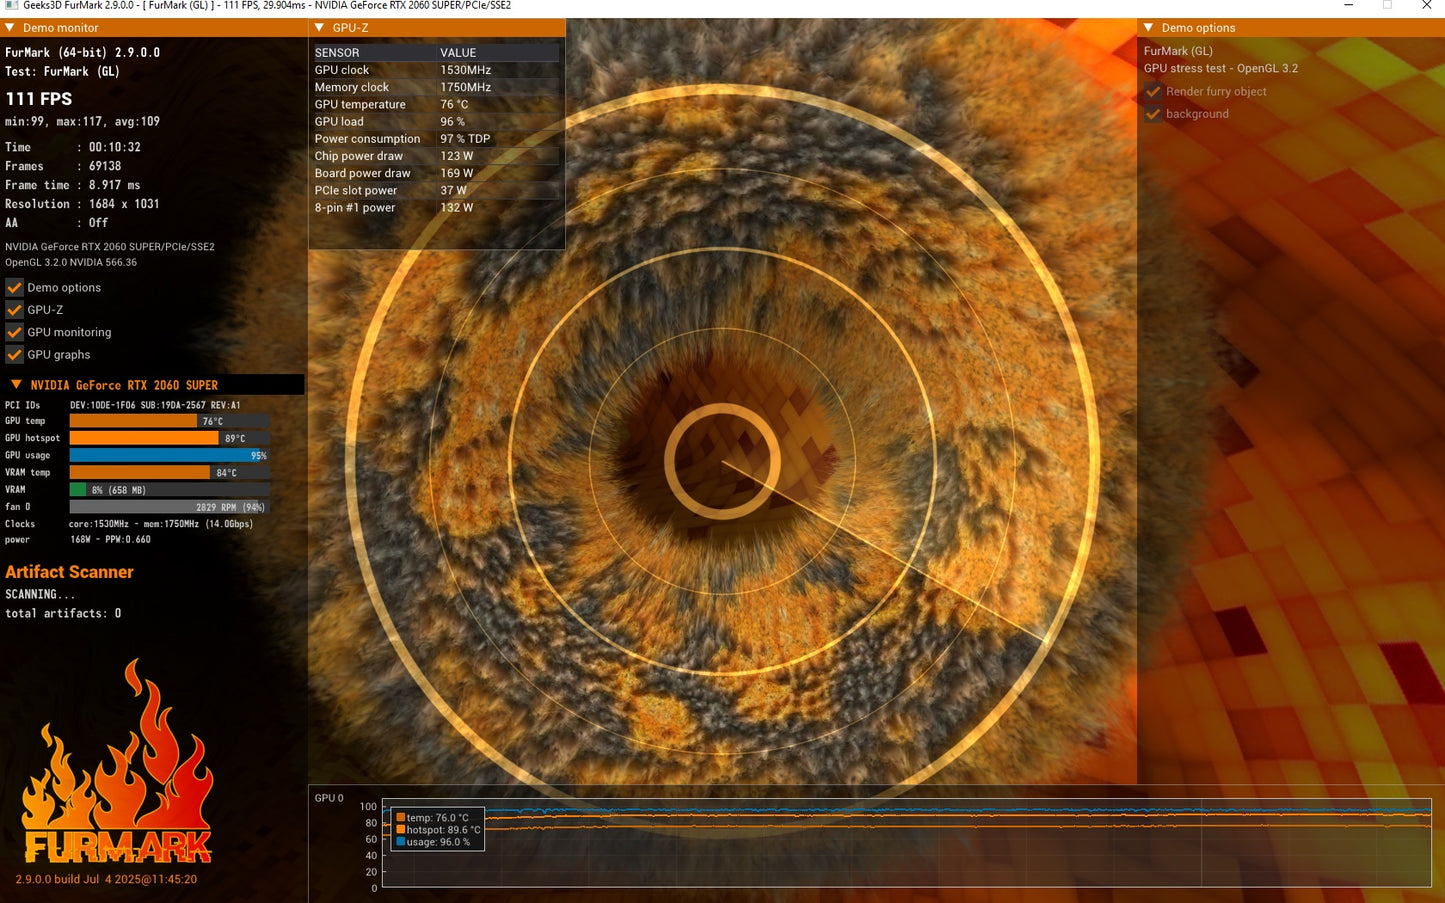Uncheck the background checkbox
This screenshot has width=1445, height=903.
tap(1153, 114)
